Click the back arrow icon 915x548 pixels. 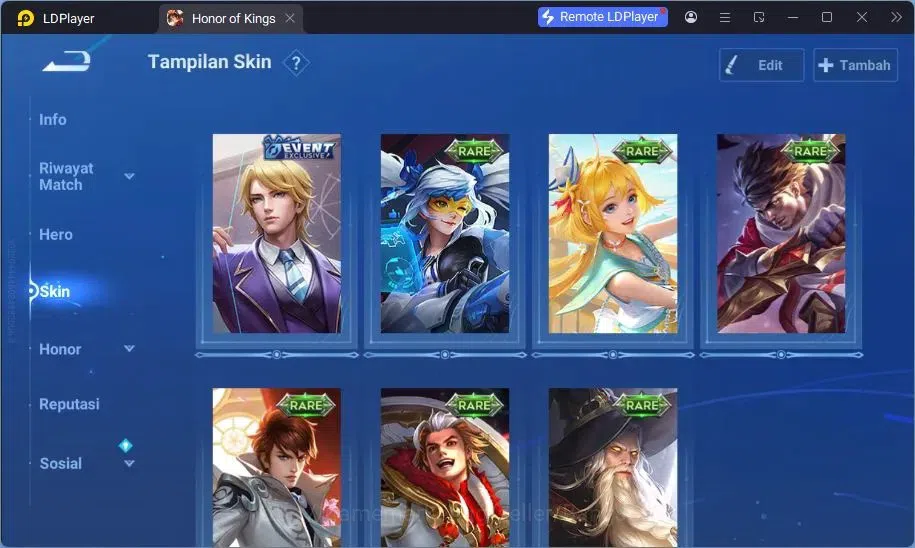click(x=67, y=61)
